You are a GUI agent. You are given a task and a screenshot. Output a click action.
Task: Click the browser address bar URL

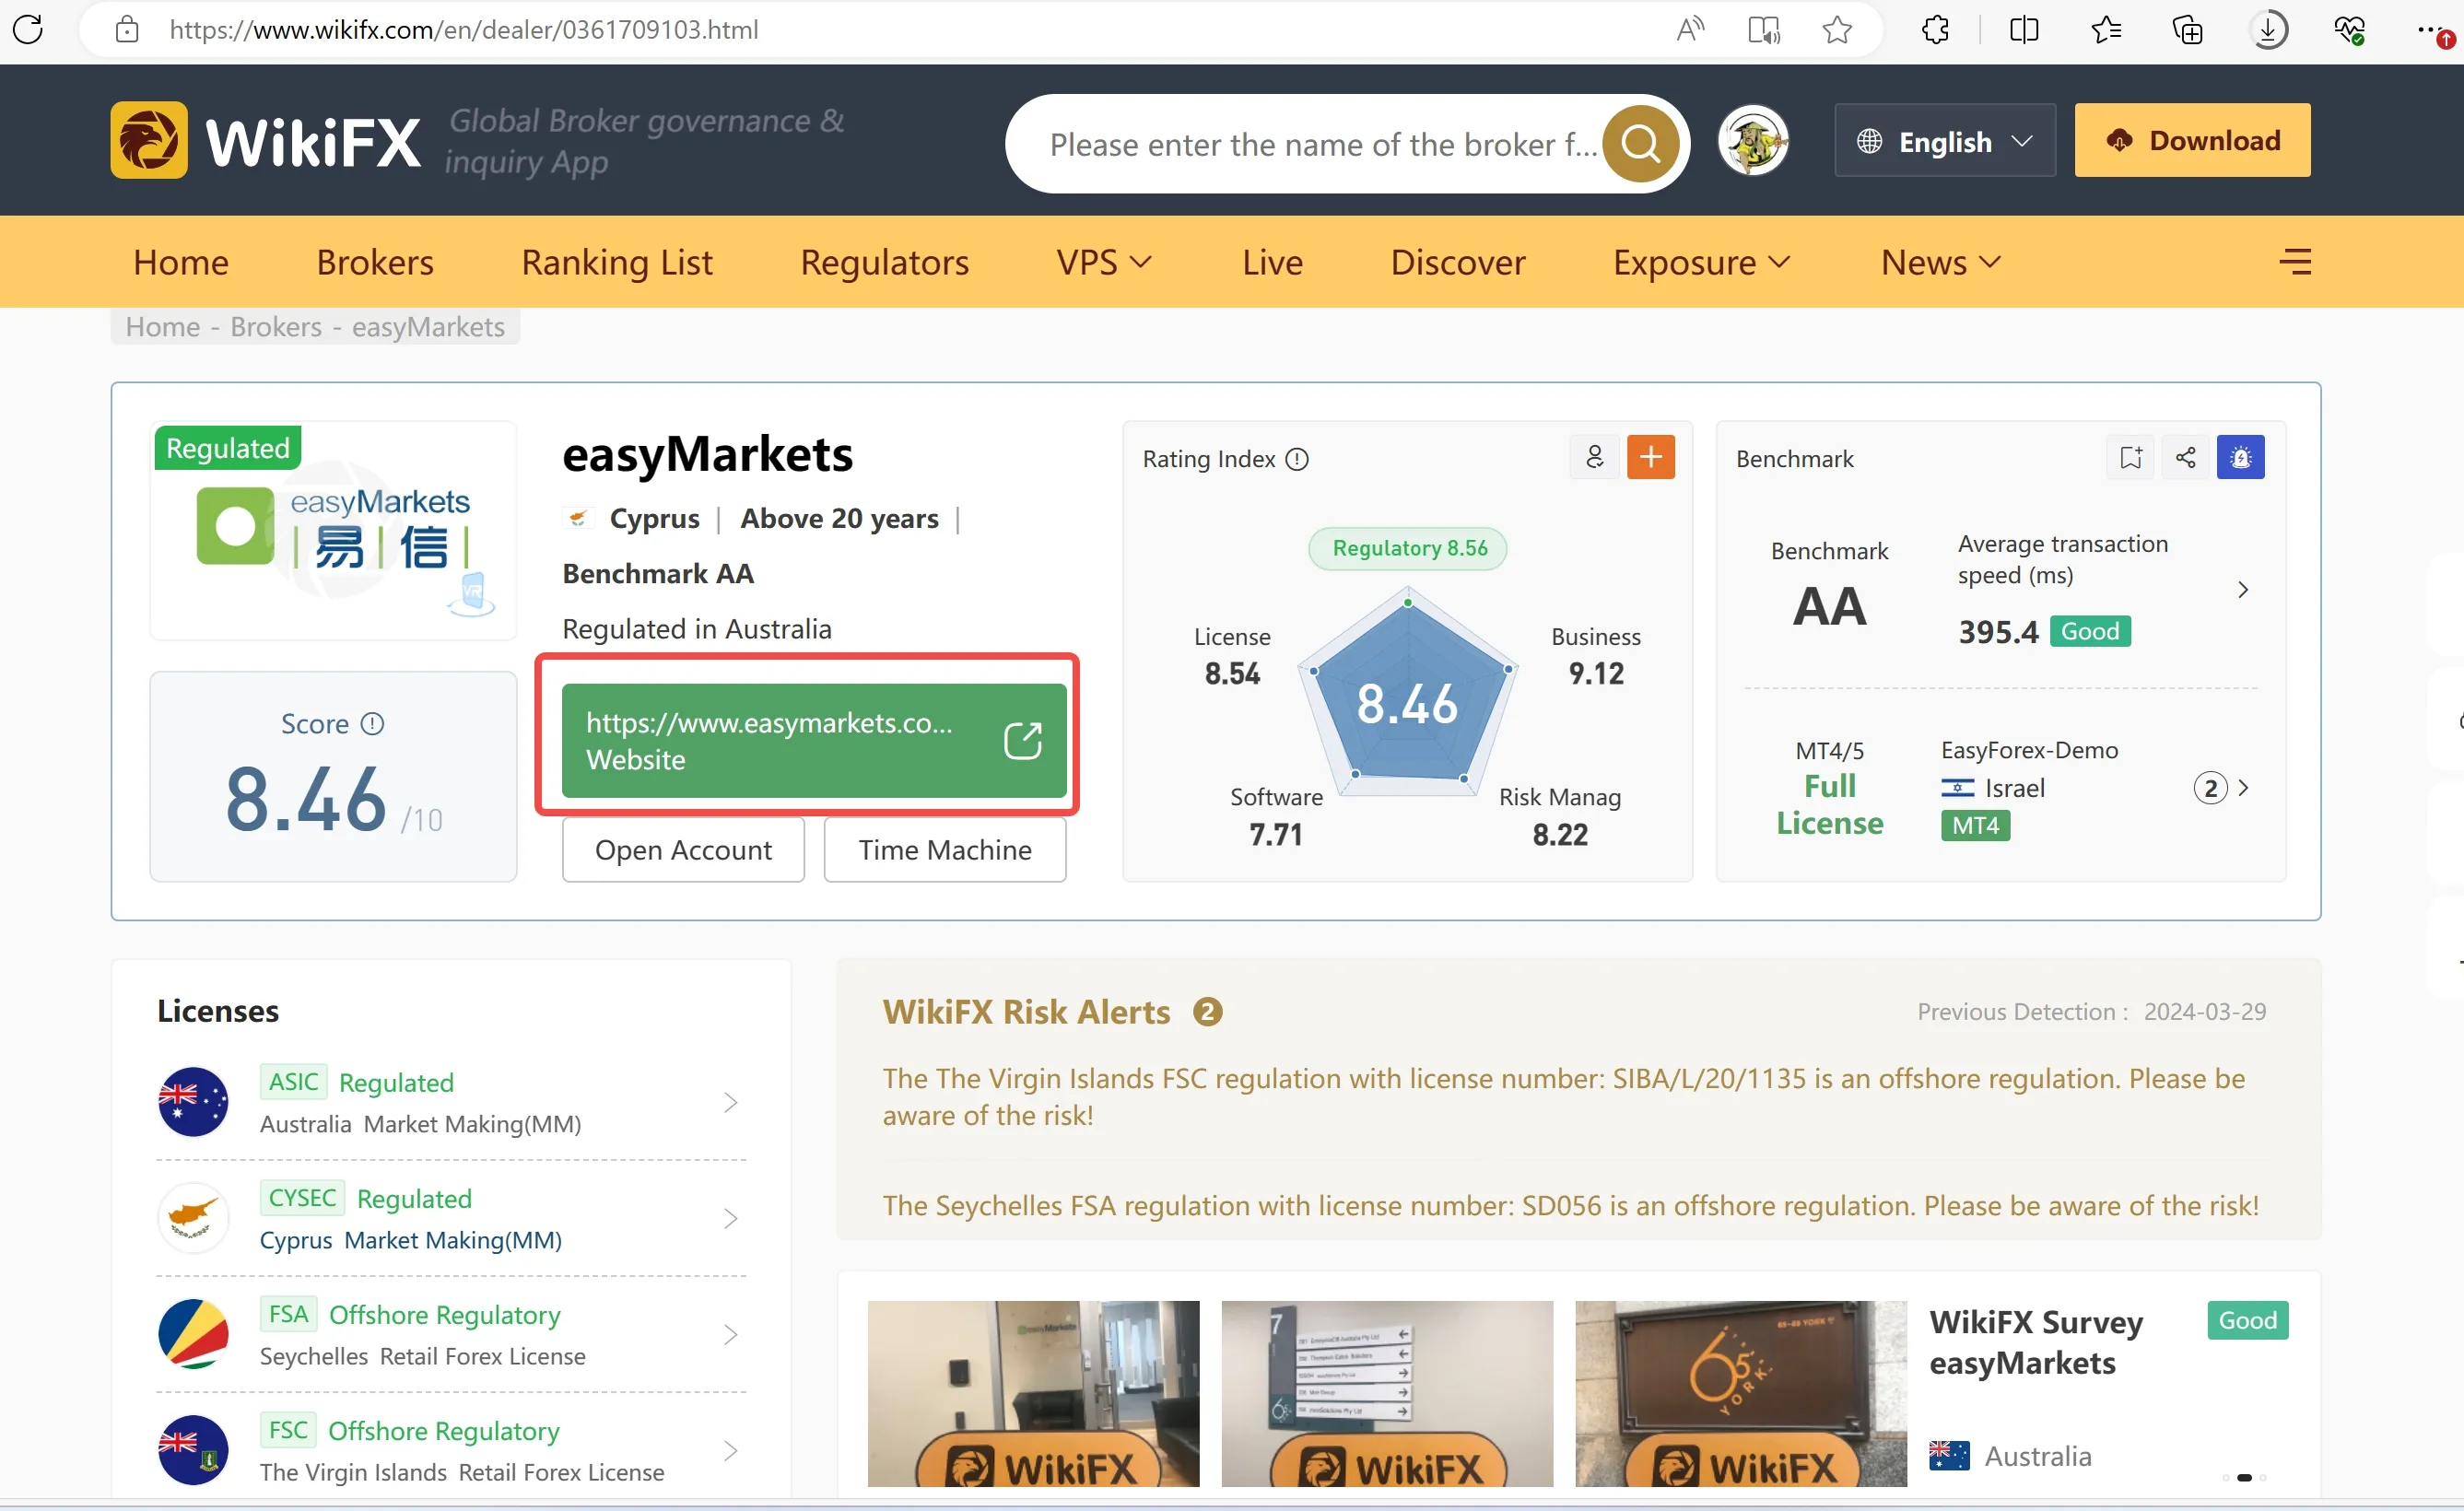pos(464,29)
